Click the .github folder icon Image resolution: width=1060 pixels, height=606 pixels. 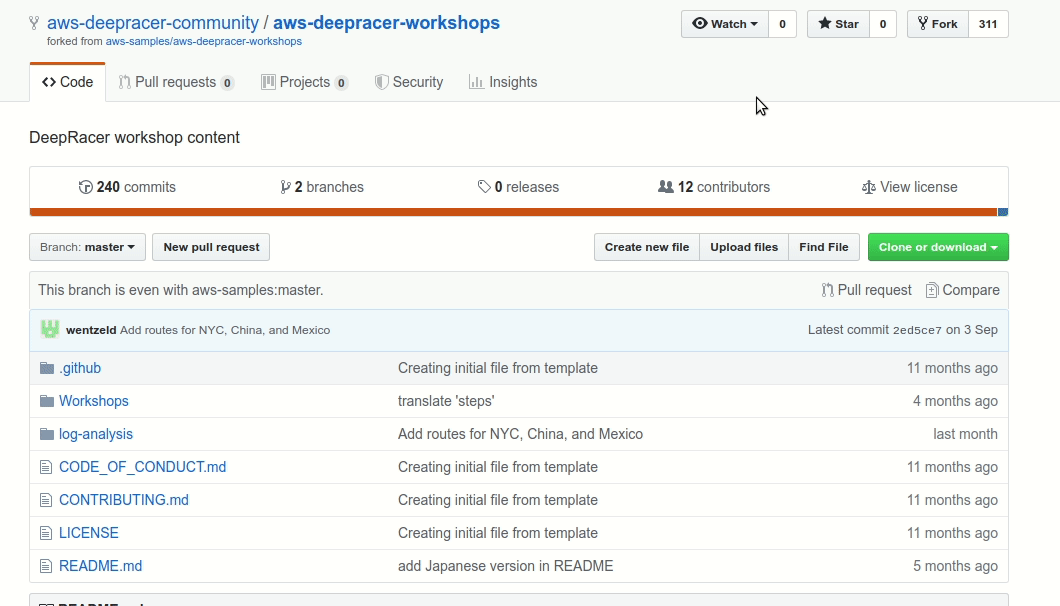(x=47, y=368)
